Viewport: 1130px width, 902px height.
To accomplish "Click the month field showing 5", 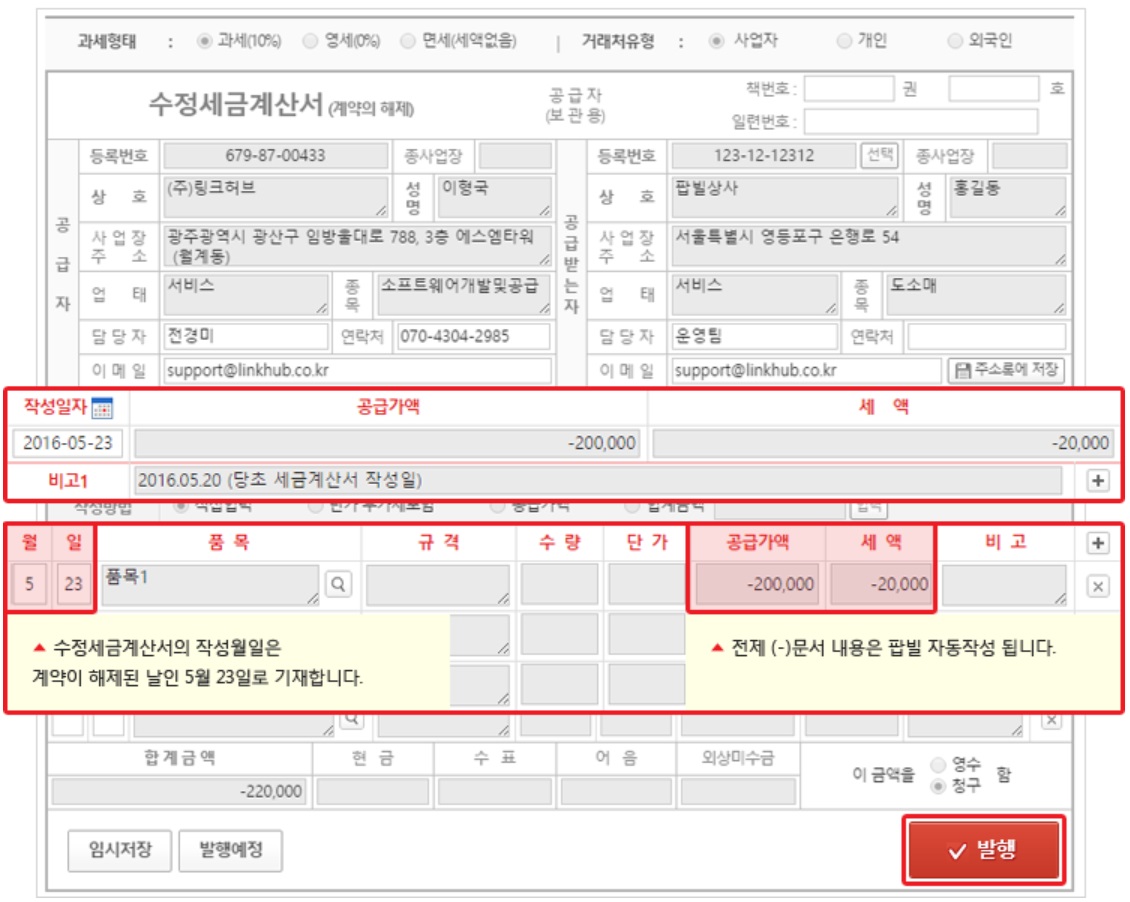I will 30,584.
